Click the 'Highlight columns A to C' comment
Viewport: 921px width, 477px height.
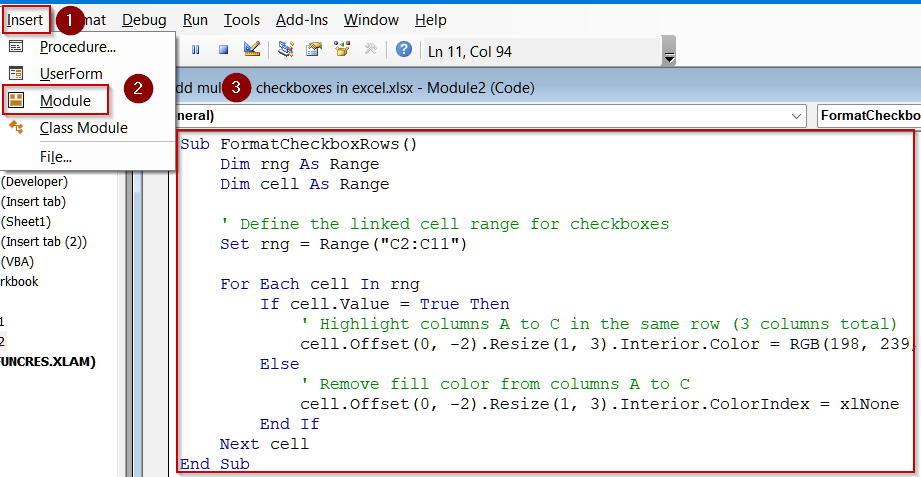coord(599,324)
